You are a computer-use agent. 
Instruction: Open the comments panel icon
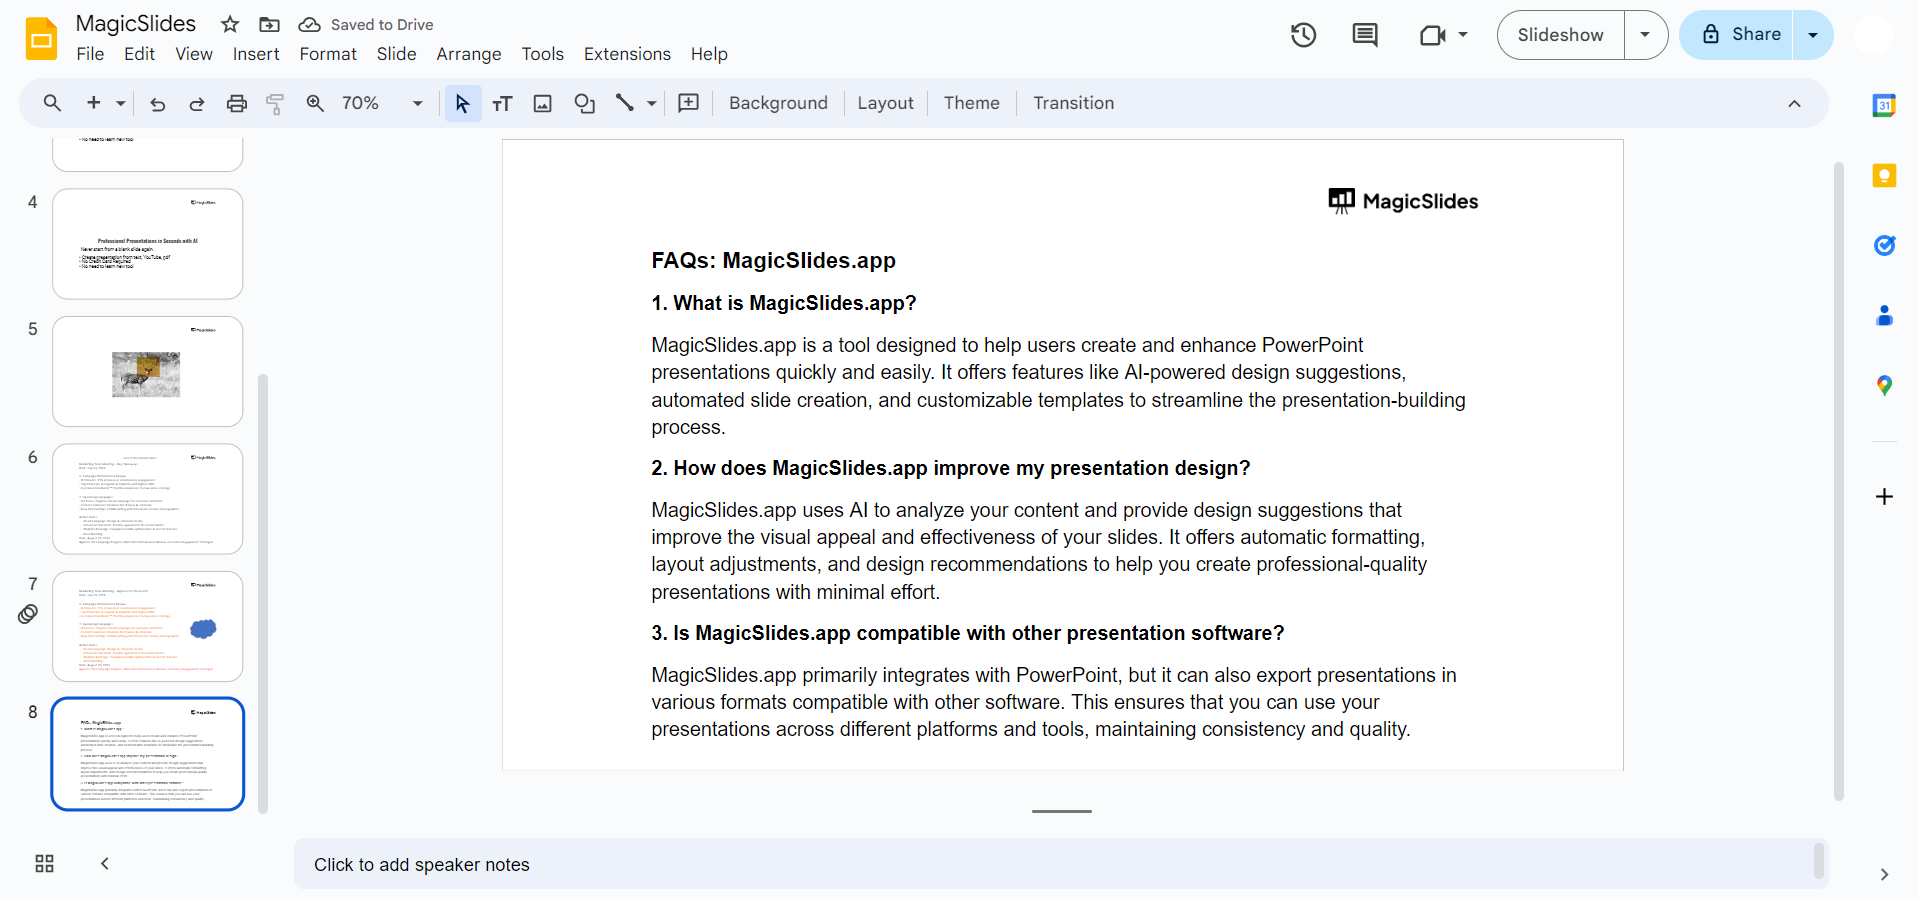(x=1365, y=35)
